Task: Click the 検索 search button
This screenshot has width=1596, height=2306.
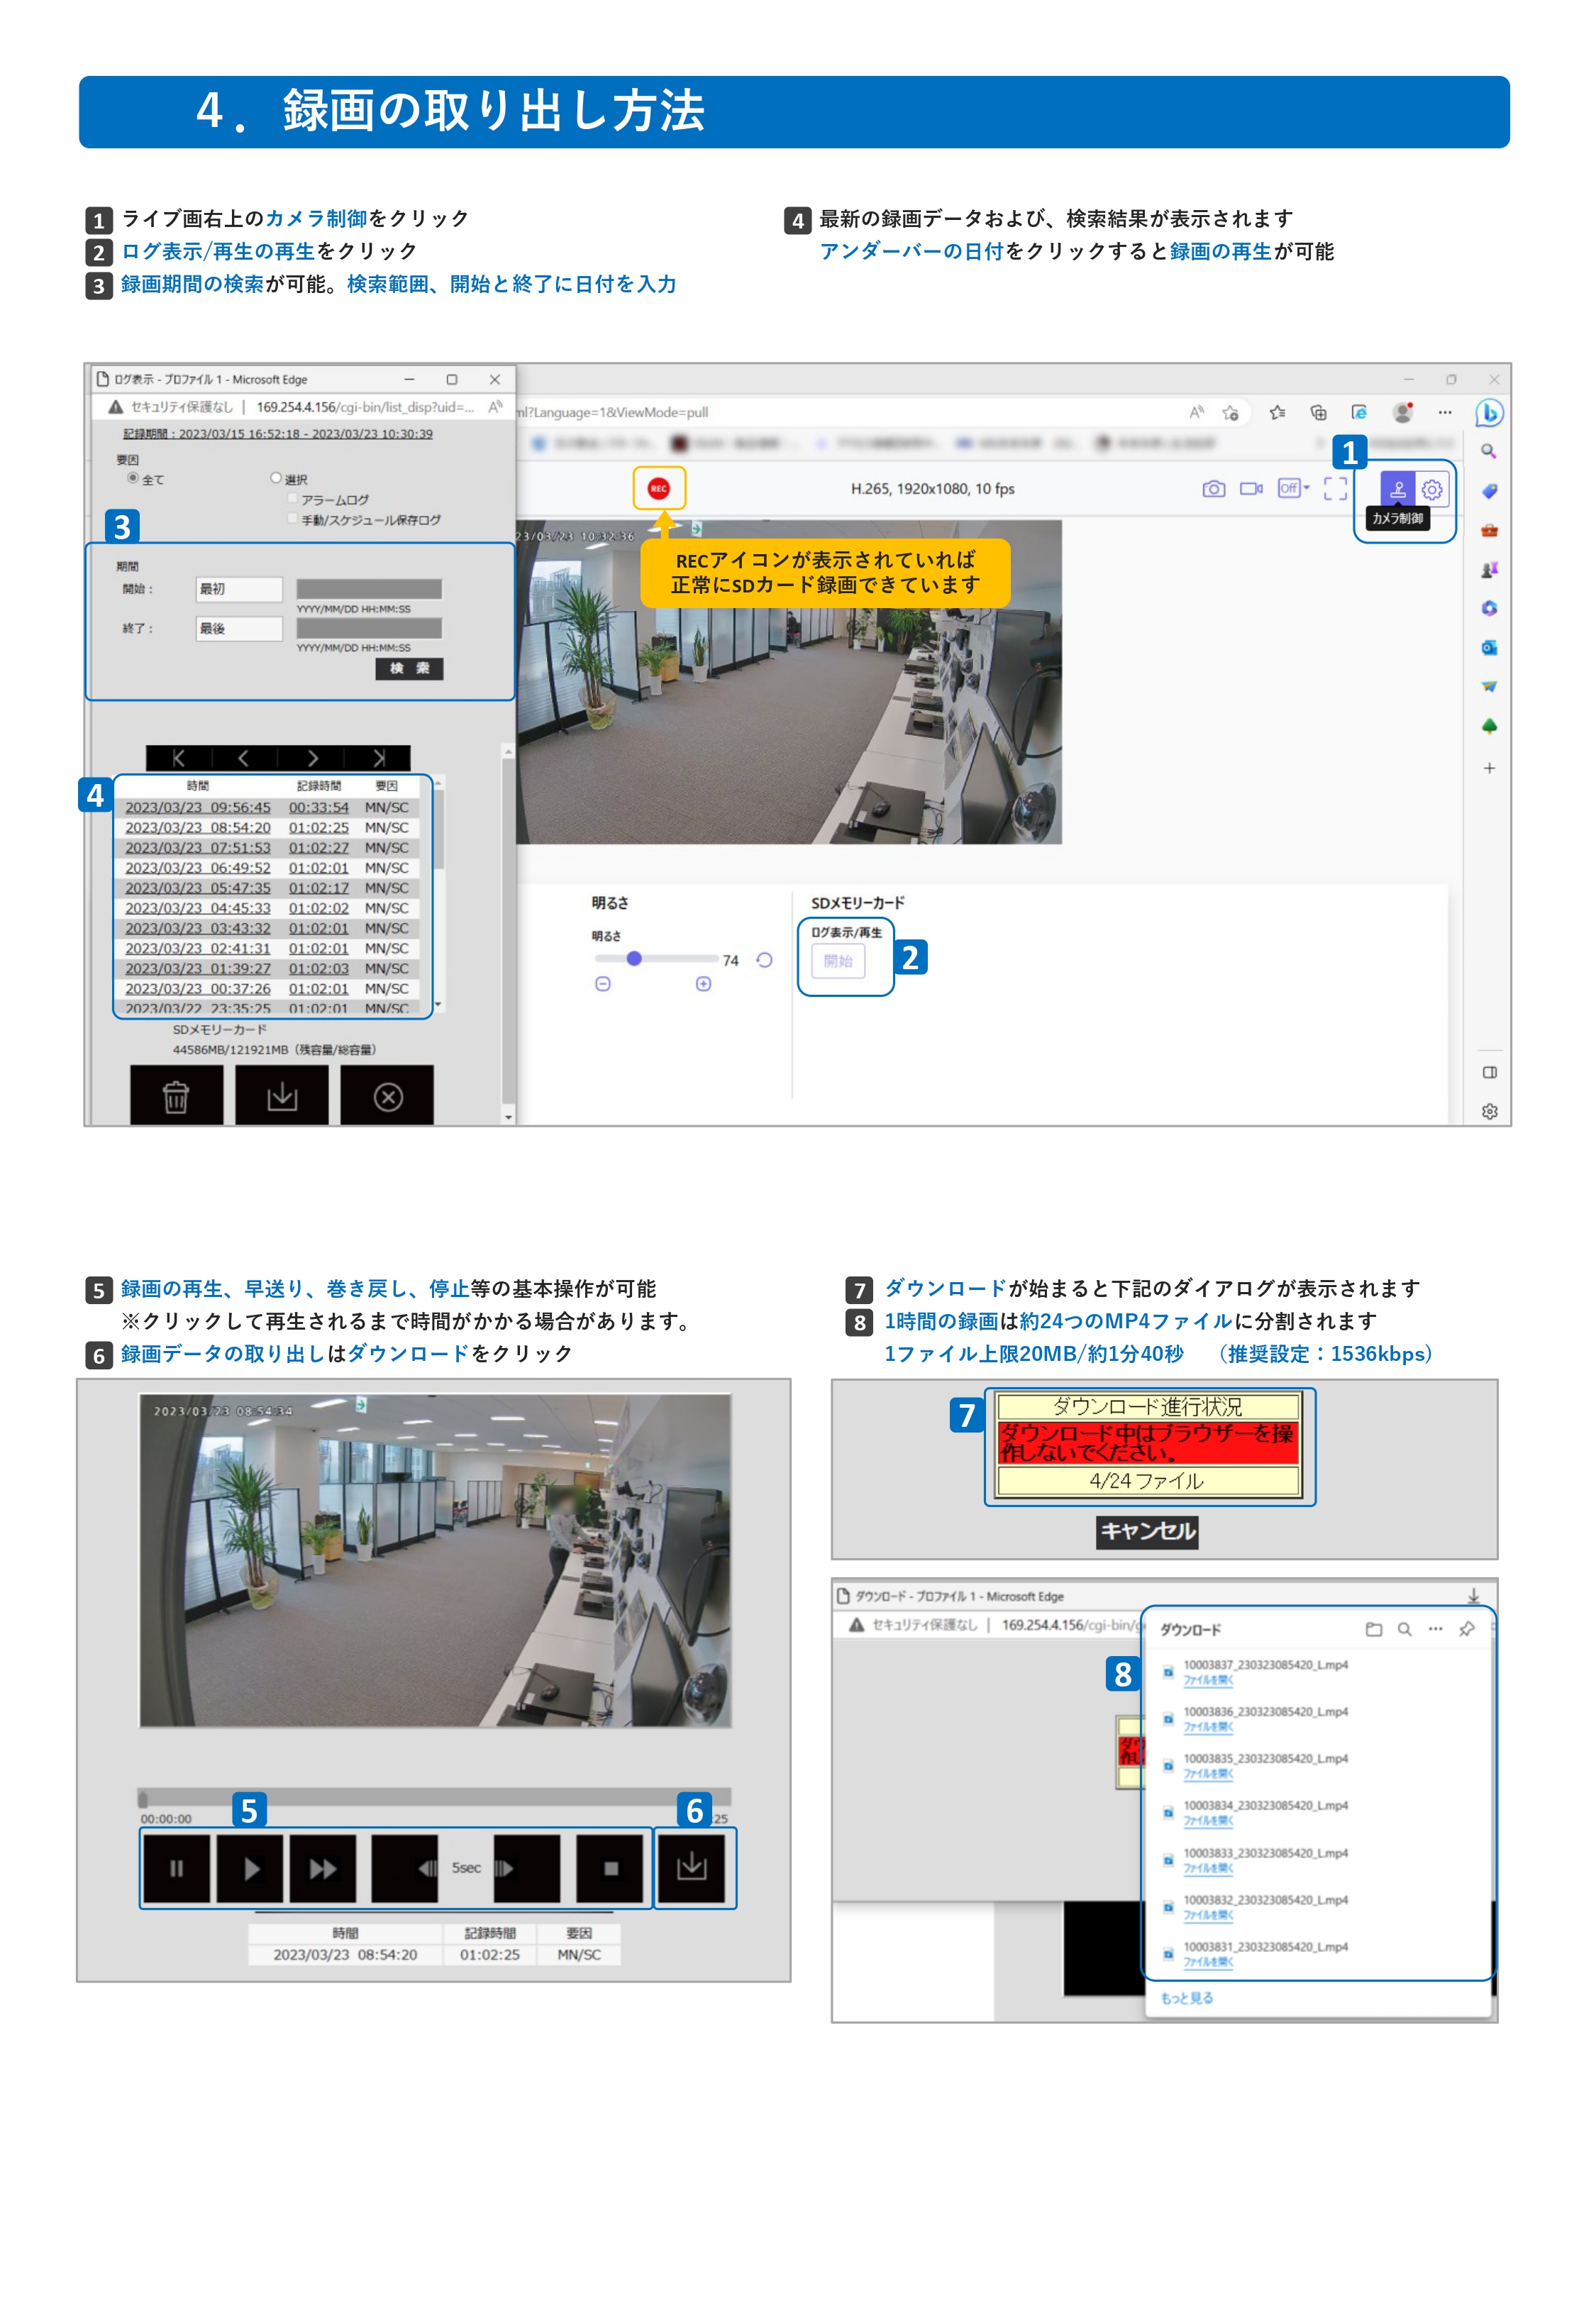Action: pyautogui.click(x=409, y=668)
